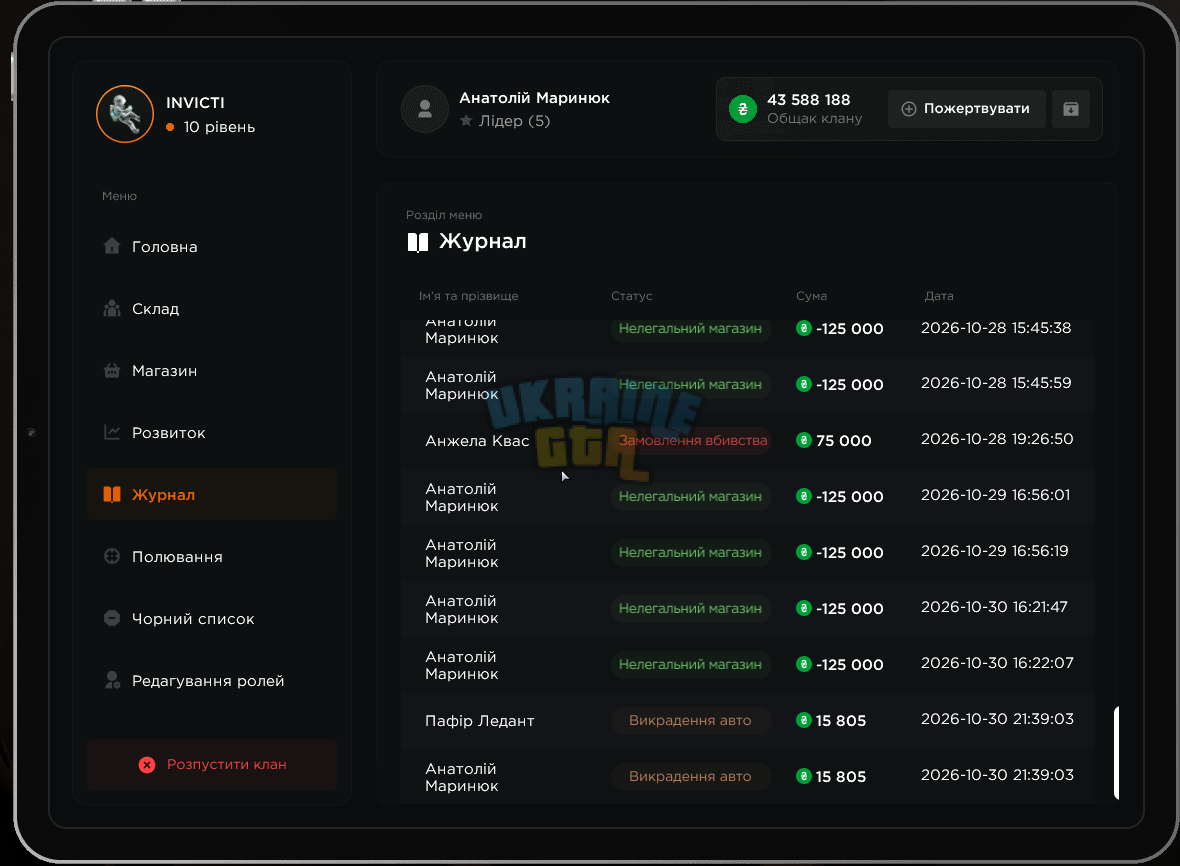Click the green hryvnia clan fund icon
The image size is (1180, 866).
coord(743,109)
